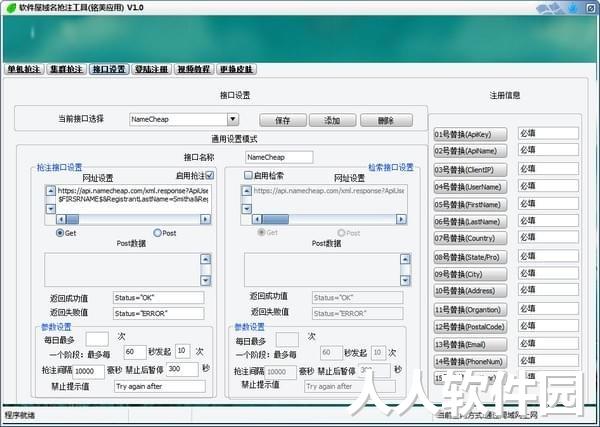Screen dimensions: 600x427
Task: Fill the 必填 field beside 01号替换(ApiKey)
Action: pos(548,134)
